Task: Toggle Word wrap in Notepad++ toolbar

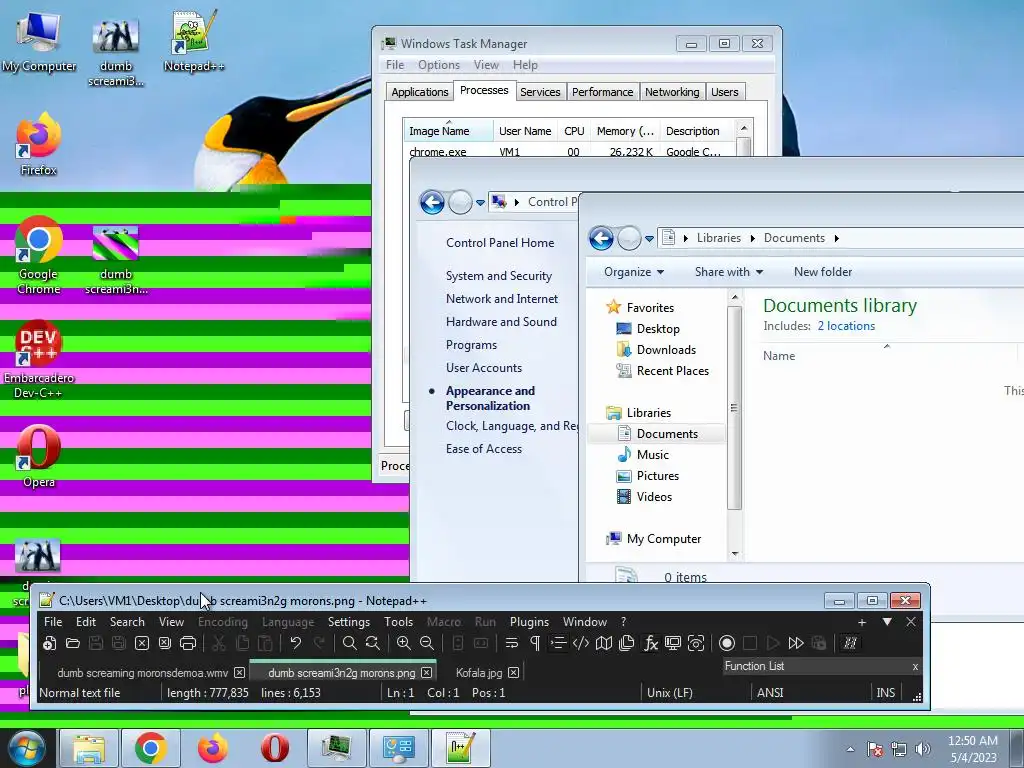Action: coord(511,643)
